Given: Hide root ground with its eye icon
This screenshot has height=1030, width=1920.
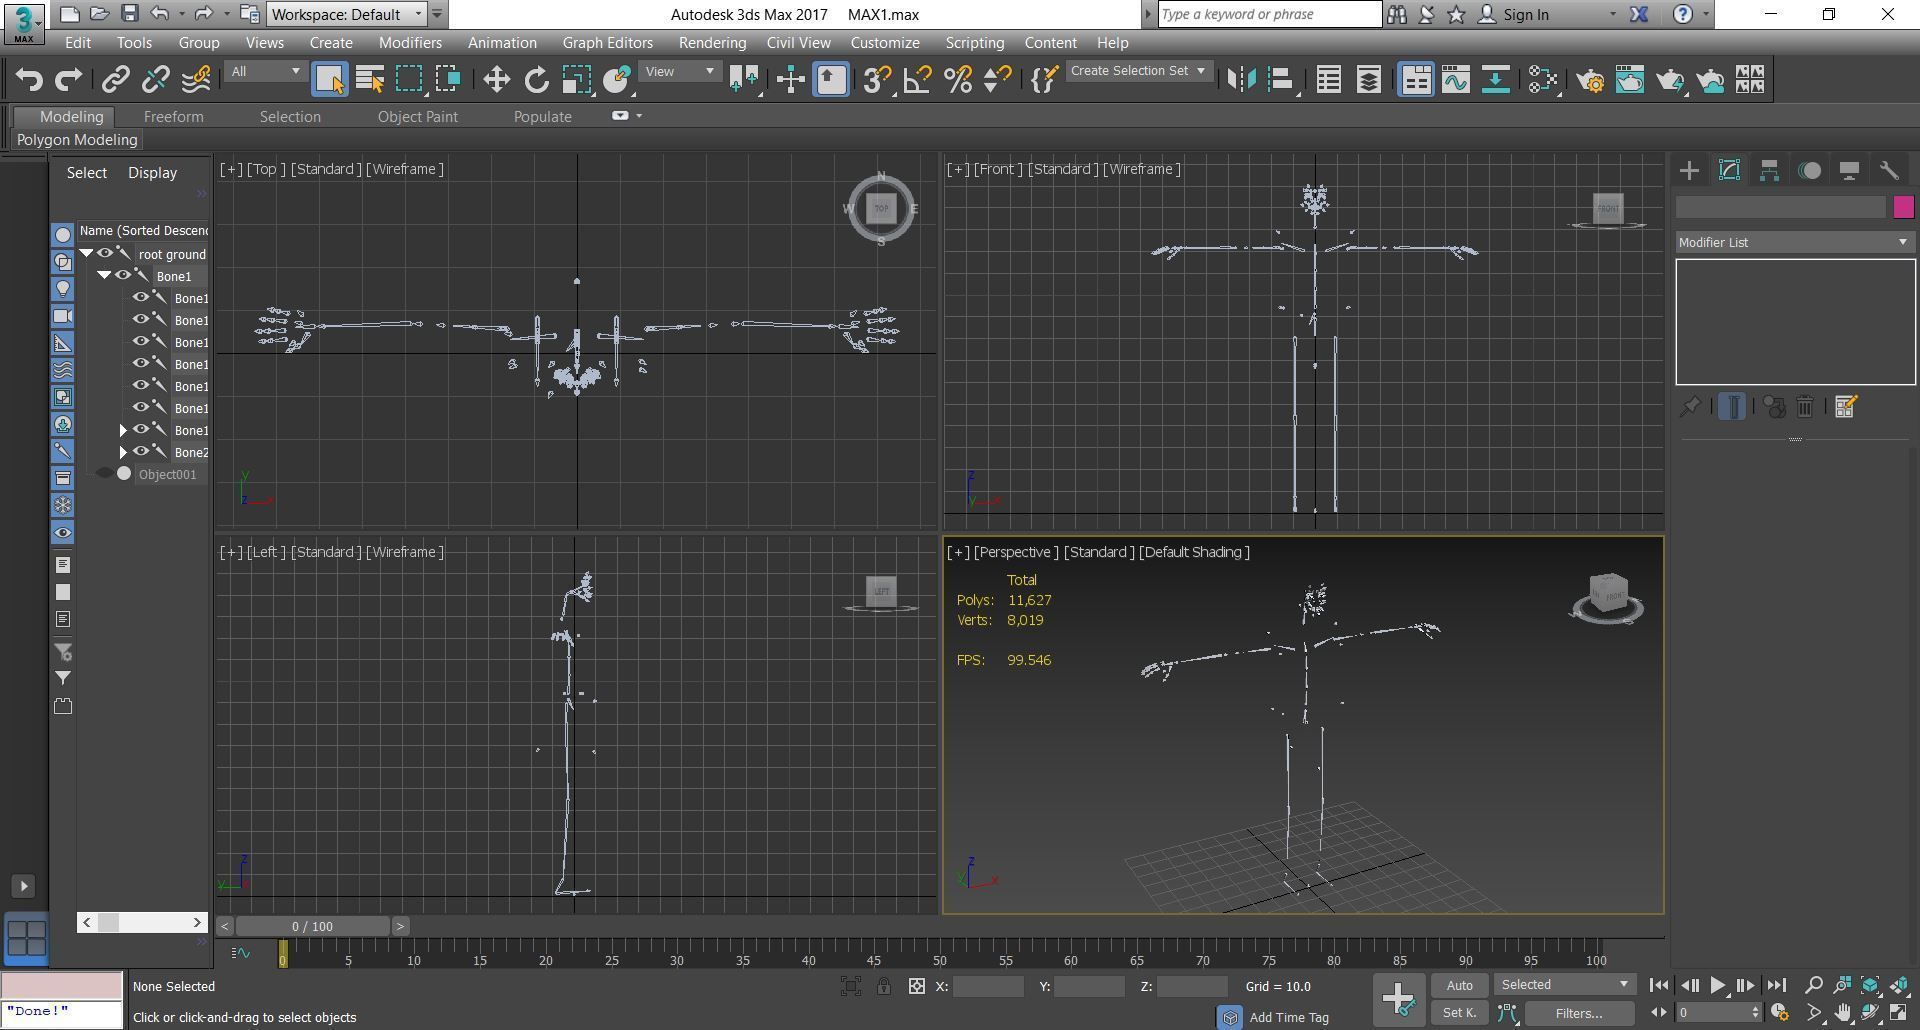Looking at the screenshot, I should point(104,254).
